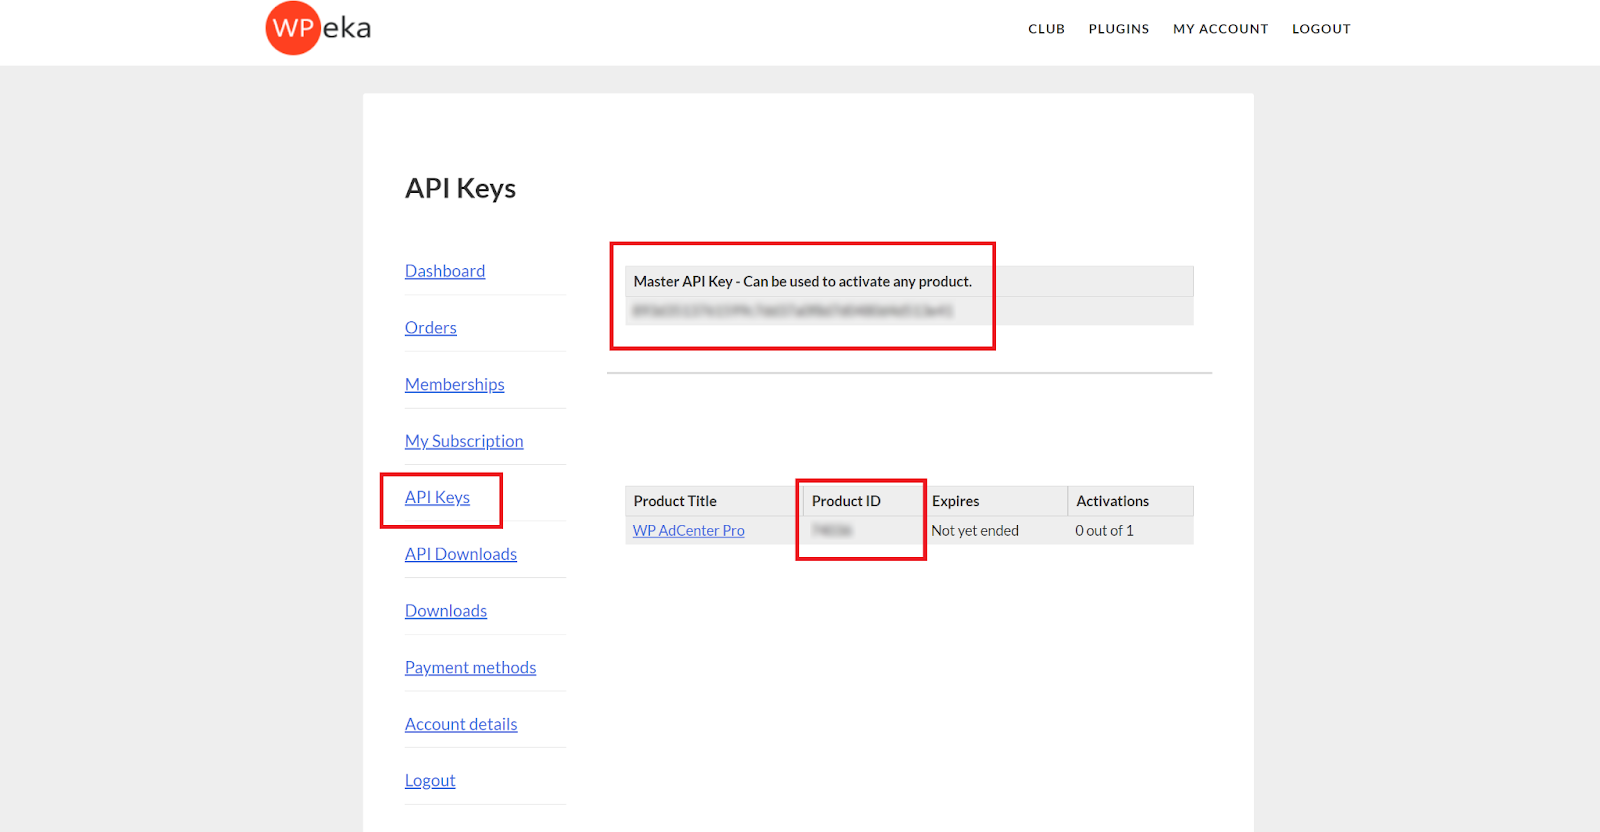This screenshot has width=1600, height=832.
Task: Open Payment methods link
Action: pos(470,668)
